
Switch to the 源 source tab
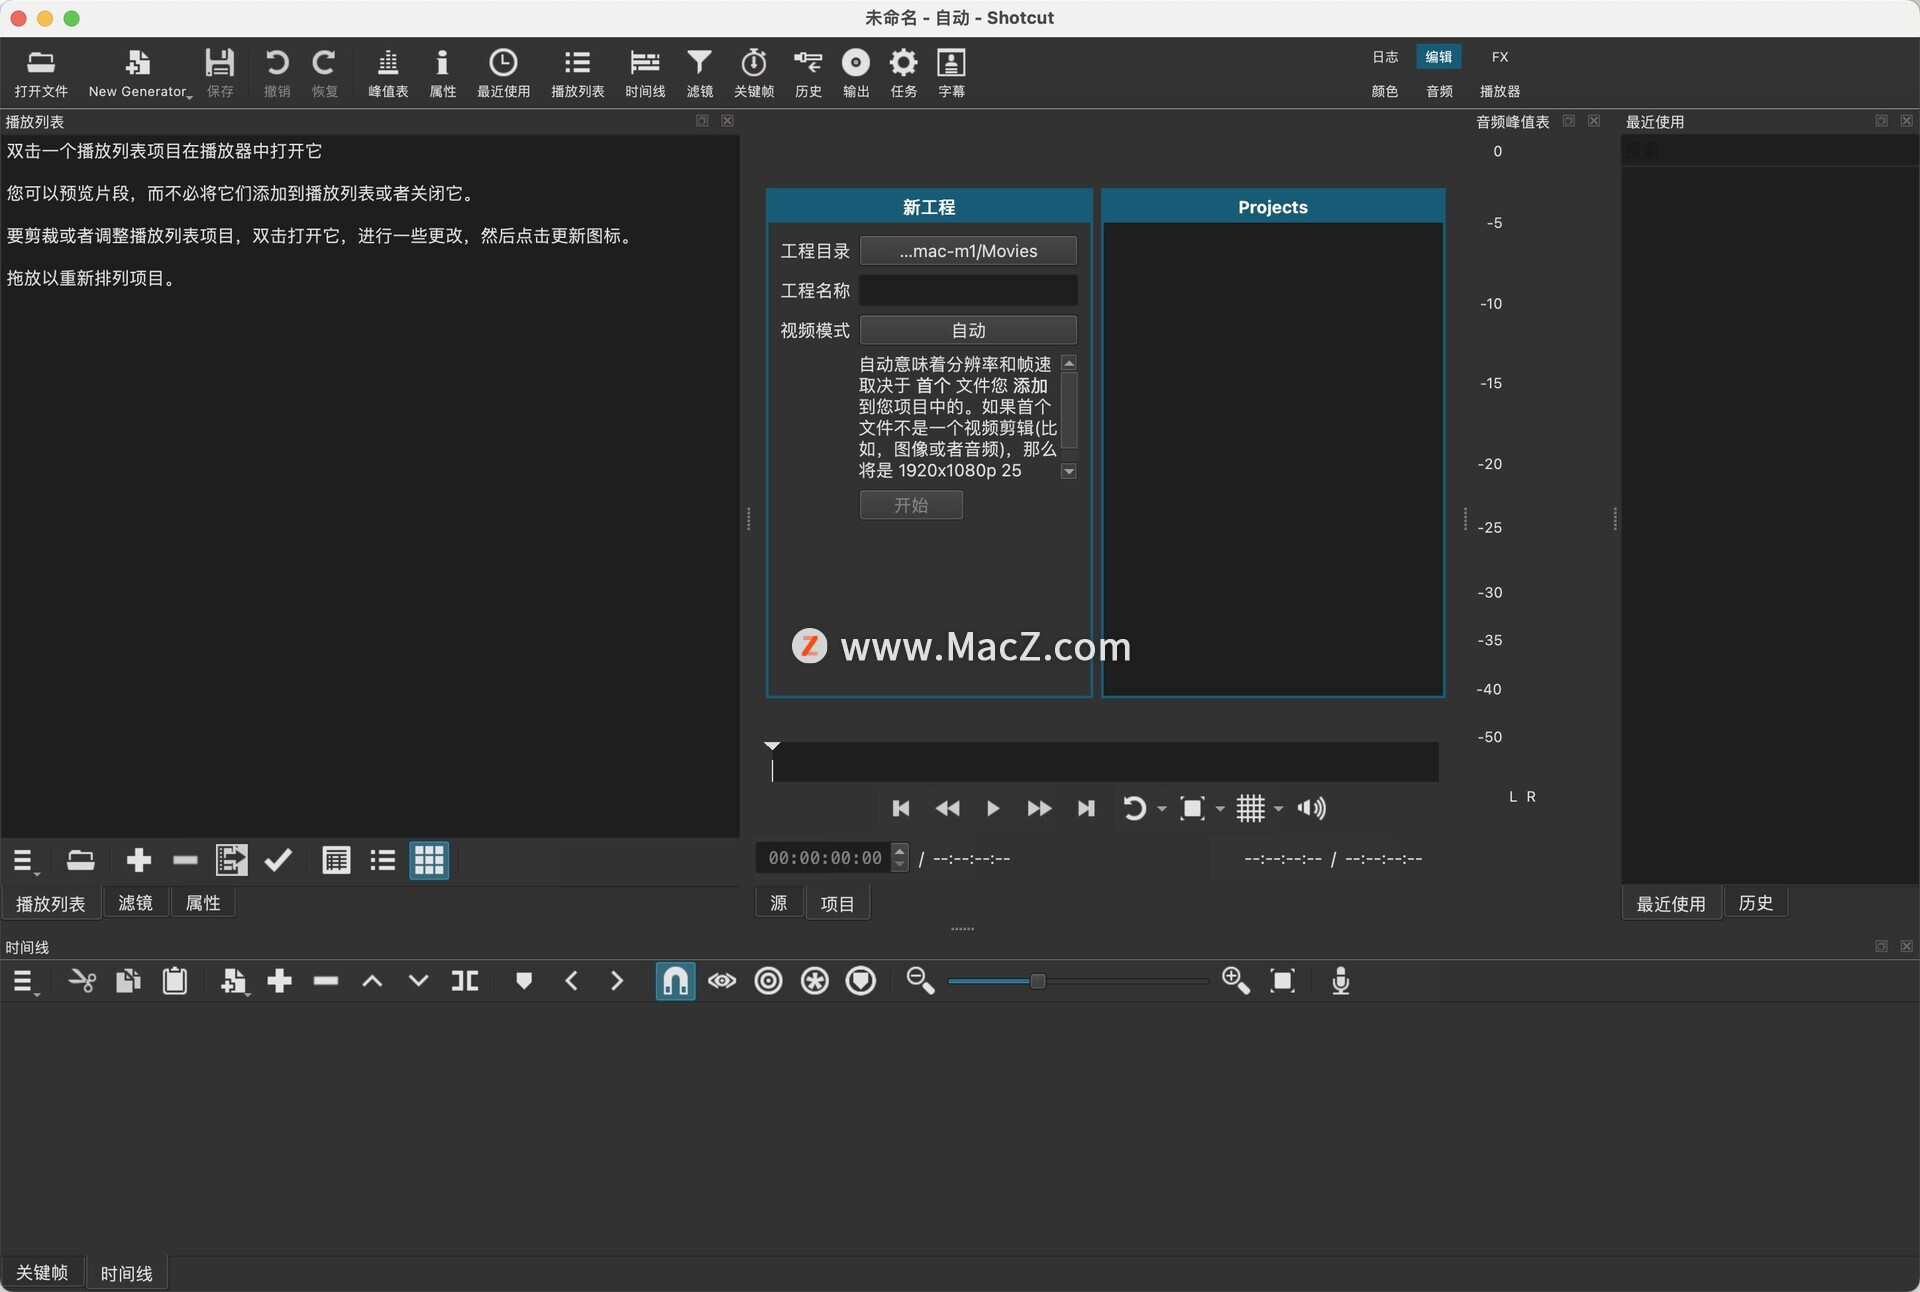779,904
